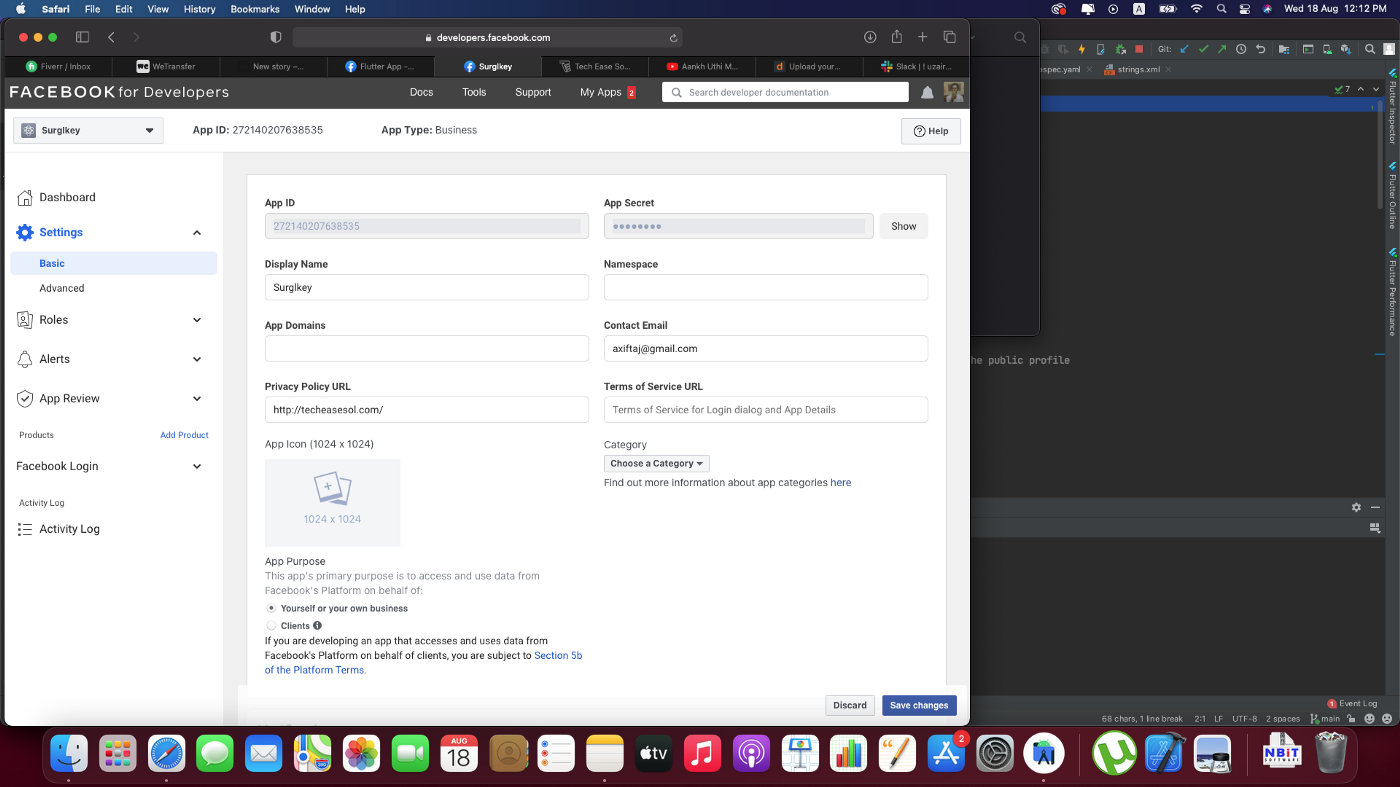Open Safari downloads icon

(870, 37)
